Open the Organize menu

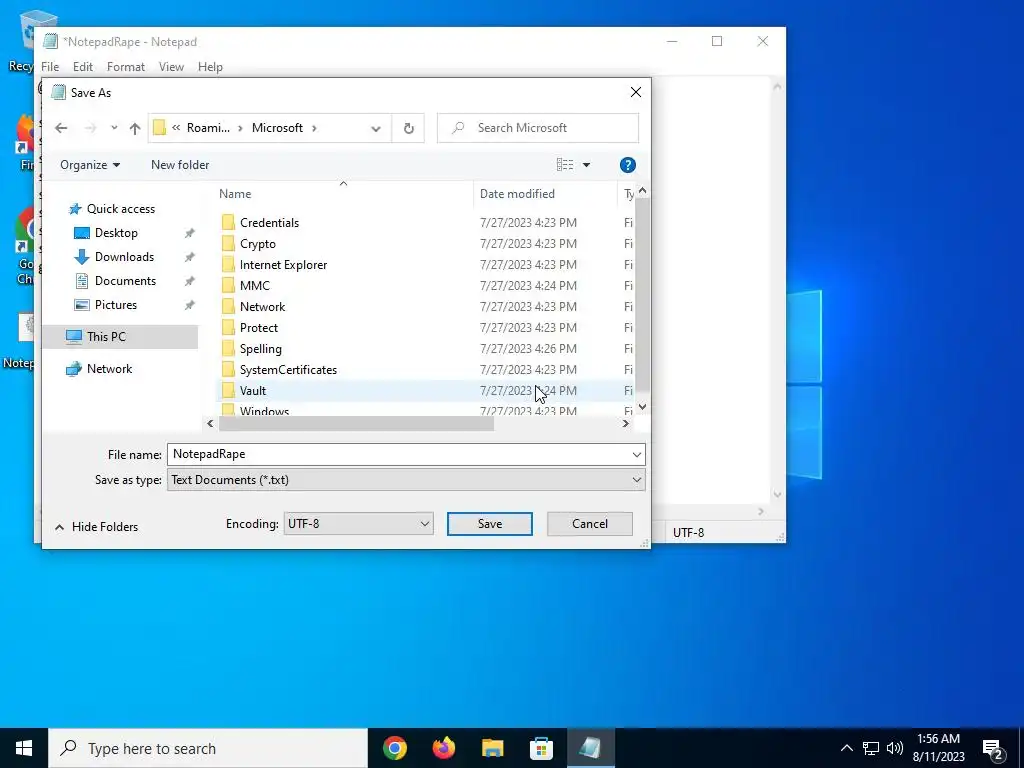click(90, 165)
